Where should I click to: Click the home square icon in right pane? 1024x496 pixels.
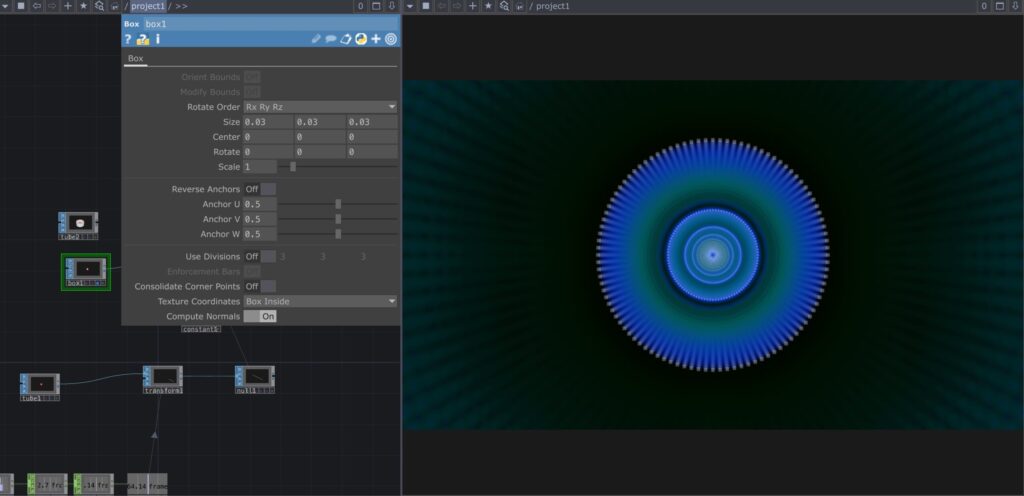click(x=425, y=6)
